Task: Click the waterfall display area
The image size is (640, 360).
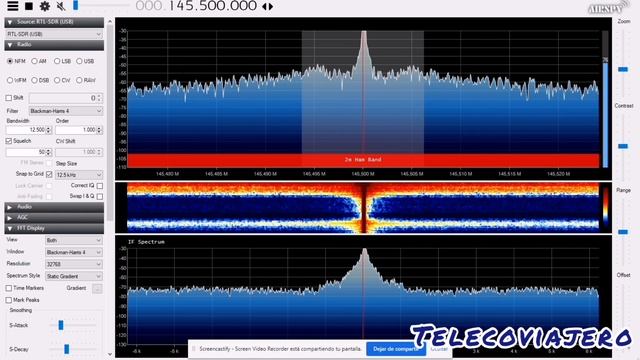Action: pyautogui.click(x=363, y=208)
